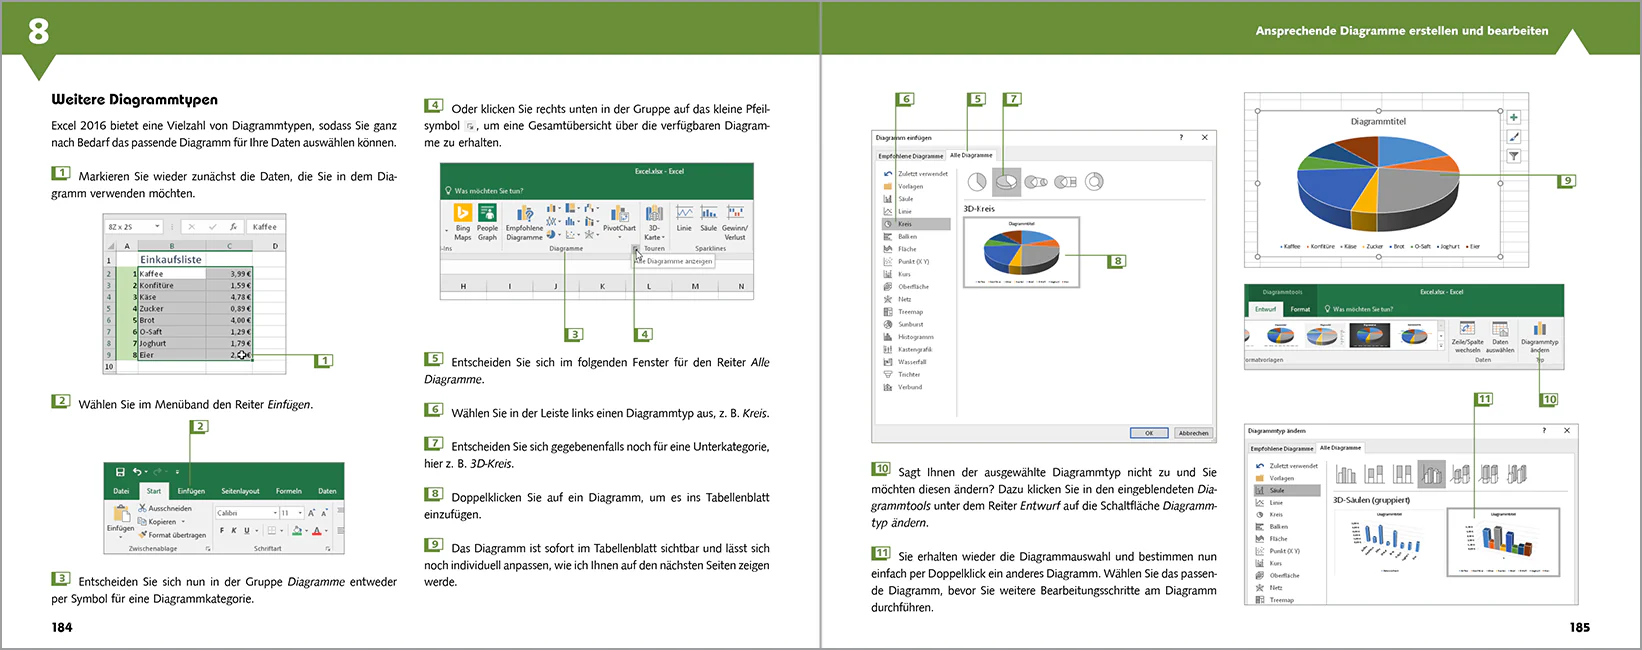The image size is (1642, 650).
Task: Select the Alle Diagramme tab in Diagramm einfügen
Action: click(971, 155)
